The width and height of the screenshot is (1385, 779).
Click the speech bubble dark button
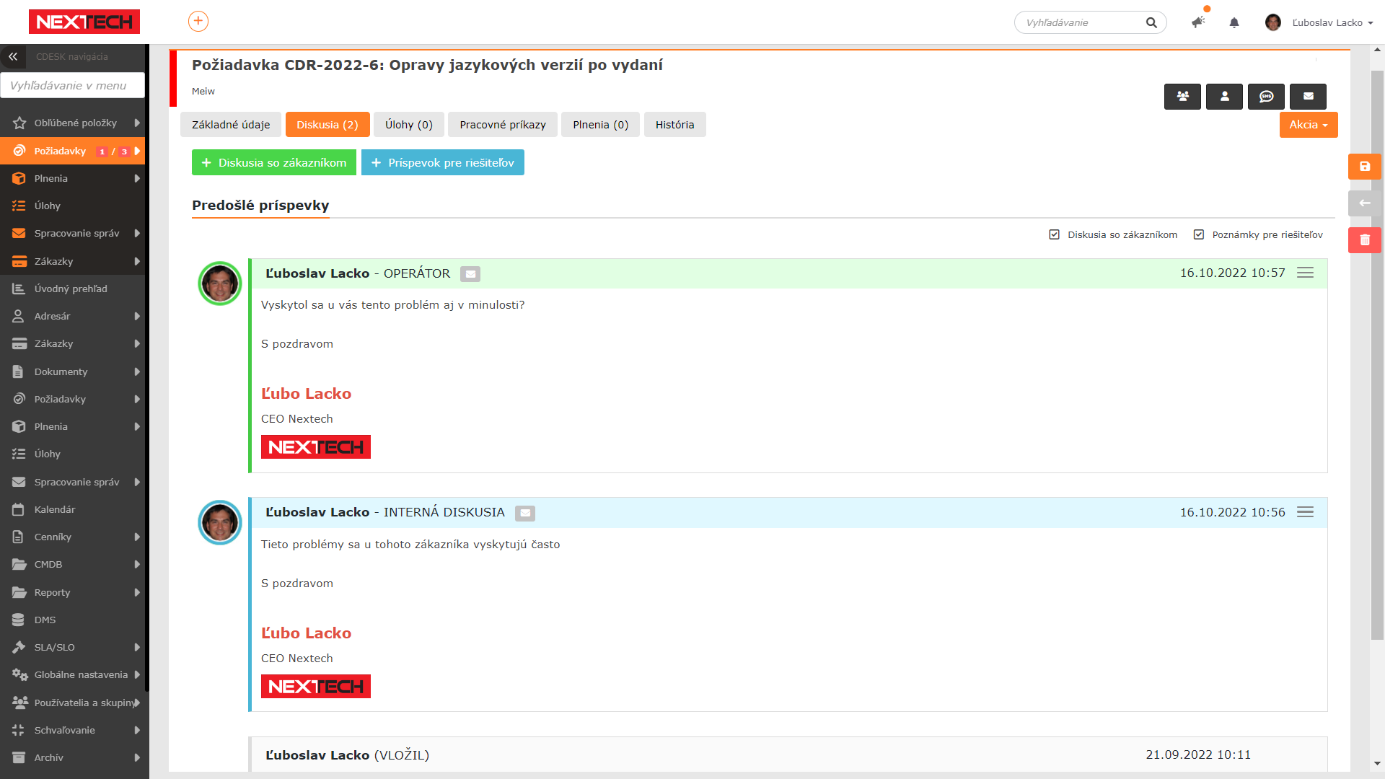point(1266,96)
